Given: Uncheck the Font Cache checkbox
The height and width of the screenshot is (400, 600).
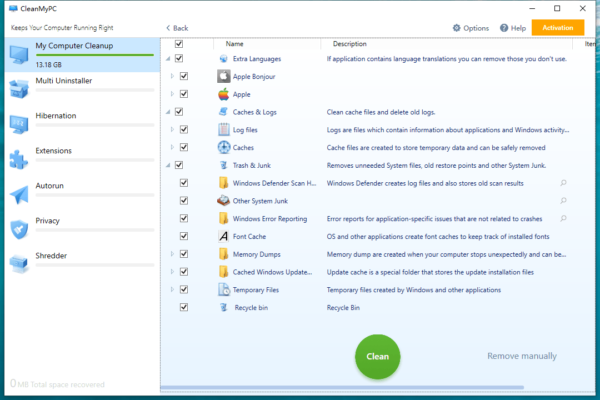Looking at the screenshot, I should [x=184, y=236].
